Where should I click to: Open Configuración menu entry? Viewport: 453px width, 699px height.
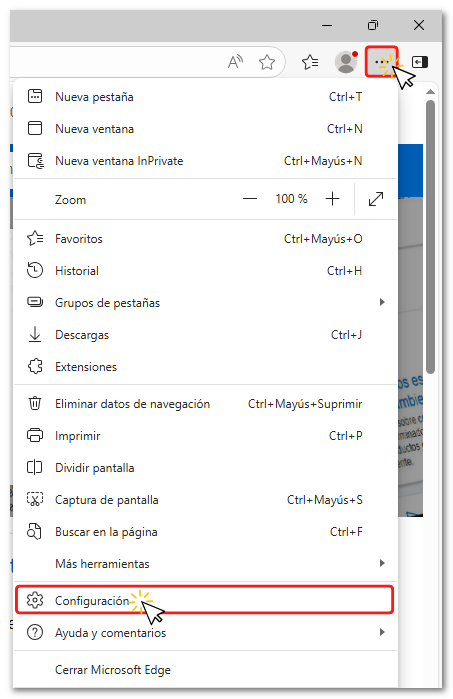[205, 600]
